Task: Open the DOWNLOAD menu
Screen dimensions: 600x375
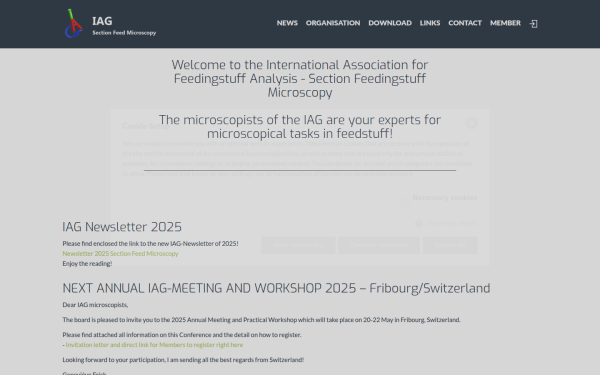Action: 390,23
